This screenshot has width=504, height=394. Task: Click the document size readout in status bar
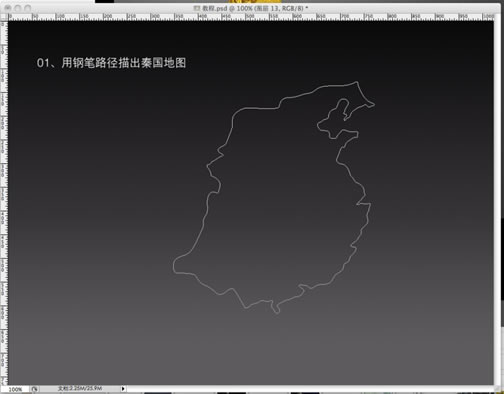[x=80, y=388]
